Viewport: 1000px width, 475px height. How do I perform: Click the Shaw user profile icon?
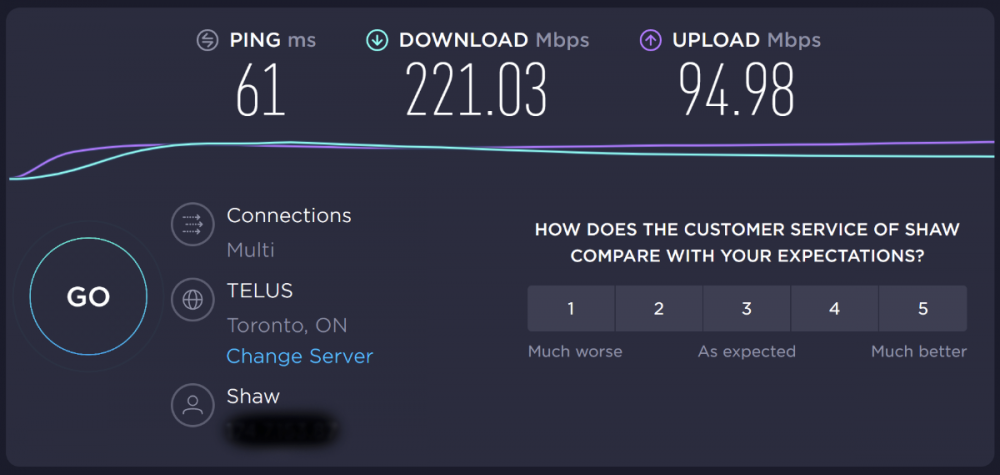point(191,404)
